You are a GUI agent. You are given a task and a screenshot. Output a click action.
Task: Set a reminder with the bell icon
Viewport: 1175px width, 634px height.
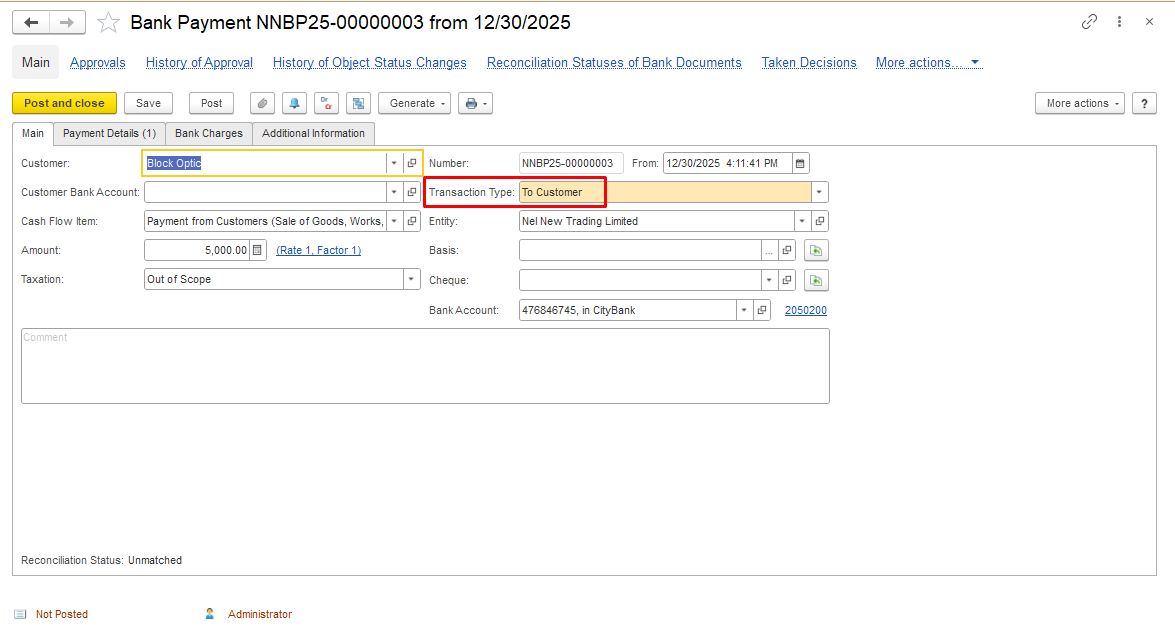[x=294, y=103]
